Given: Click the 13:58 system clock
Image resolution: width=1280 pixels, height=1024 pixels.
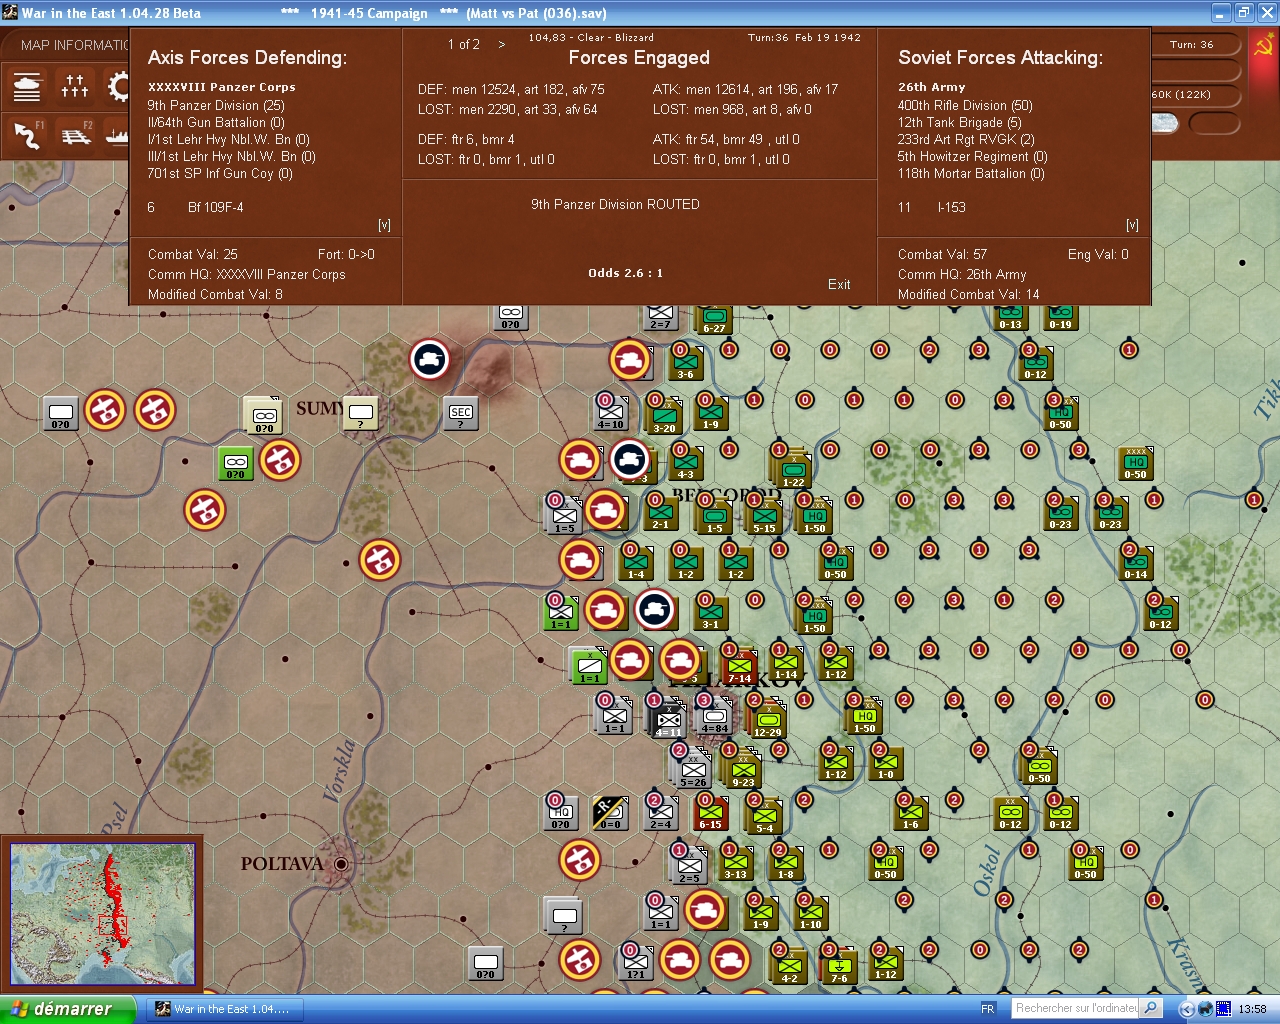Looking at the screenshot, I should 1252,1009.
